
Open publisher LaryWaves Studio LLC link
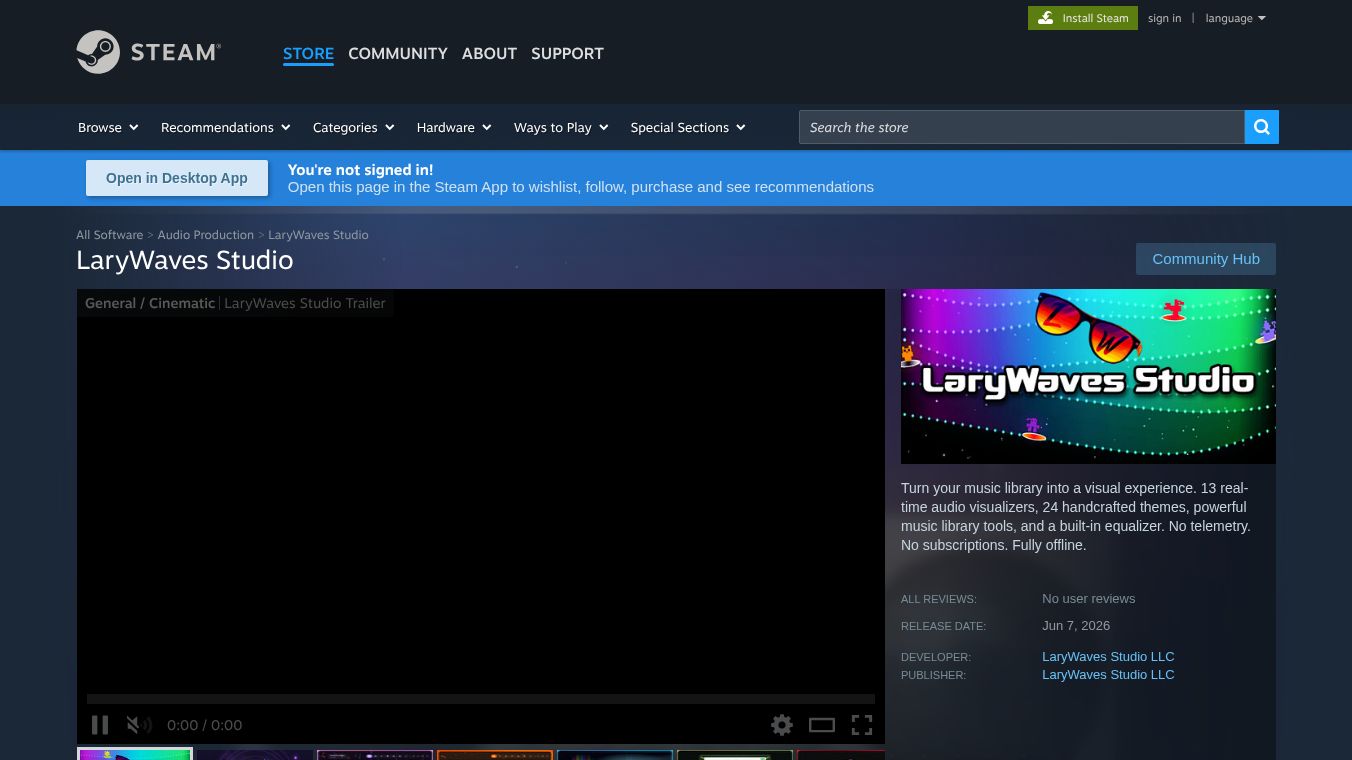point(1108,675)
